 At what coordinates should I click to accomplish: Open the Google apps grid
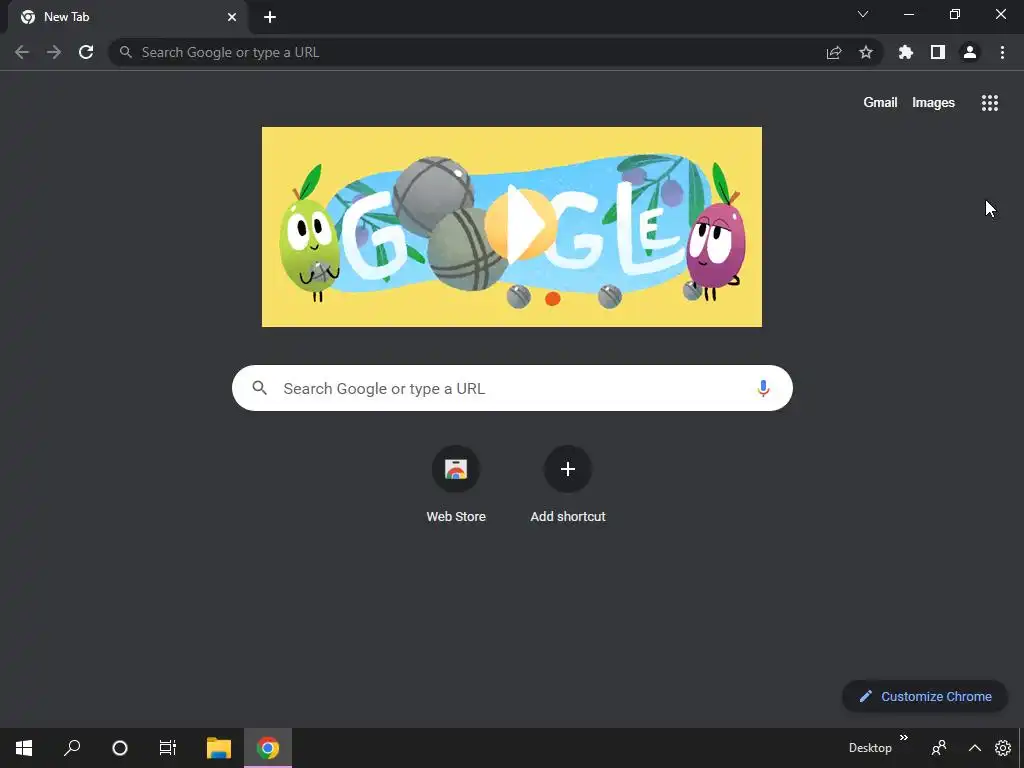[990, 103]
